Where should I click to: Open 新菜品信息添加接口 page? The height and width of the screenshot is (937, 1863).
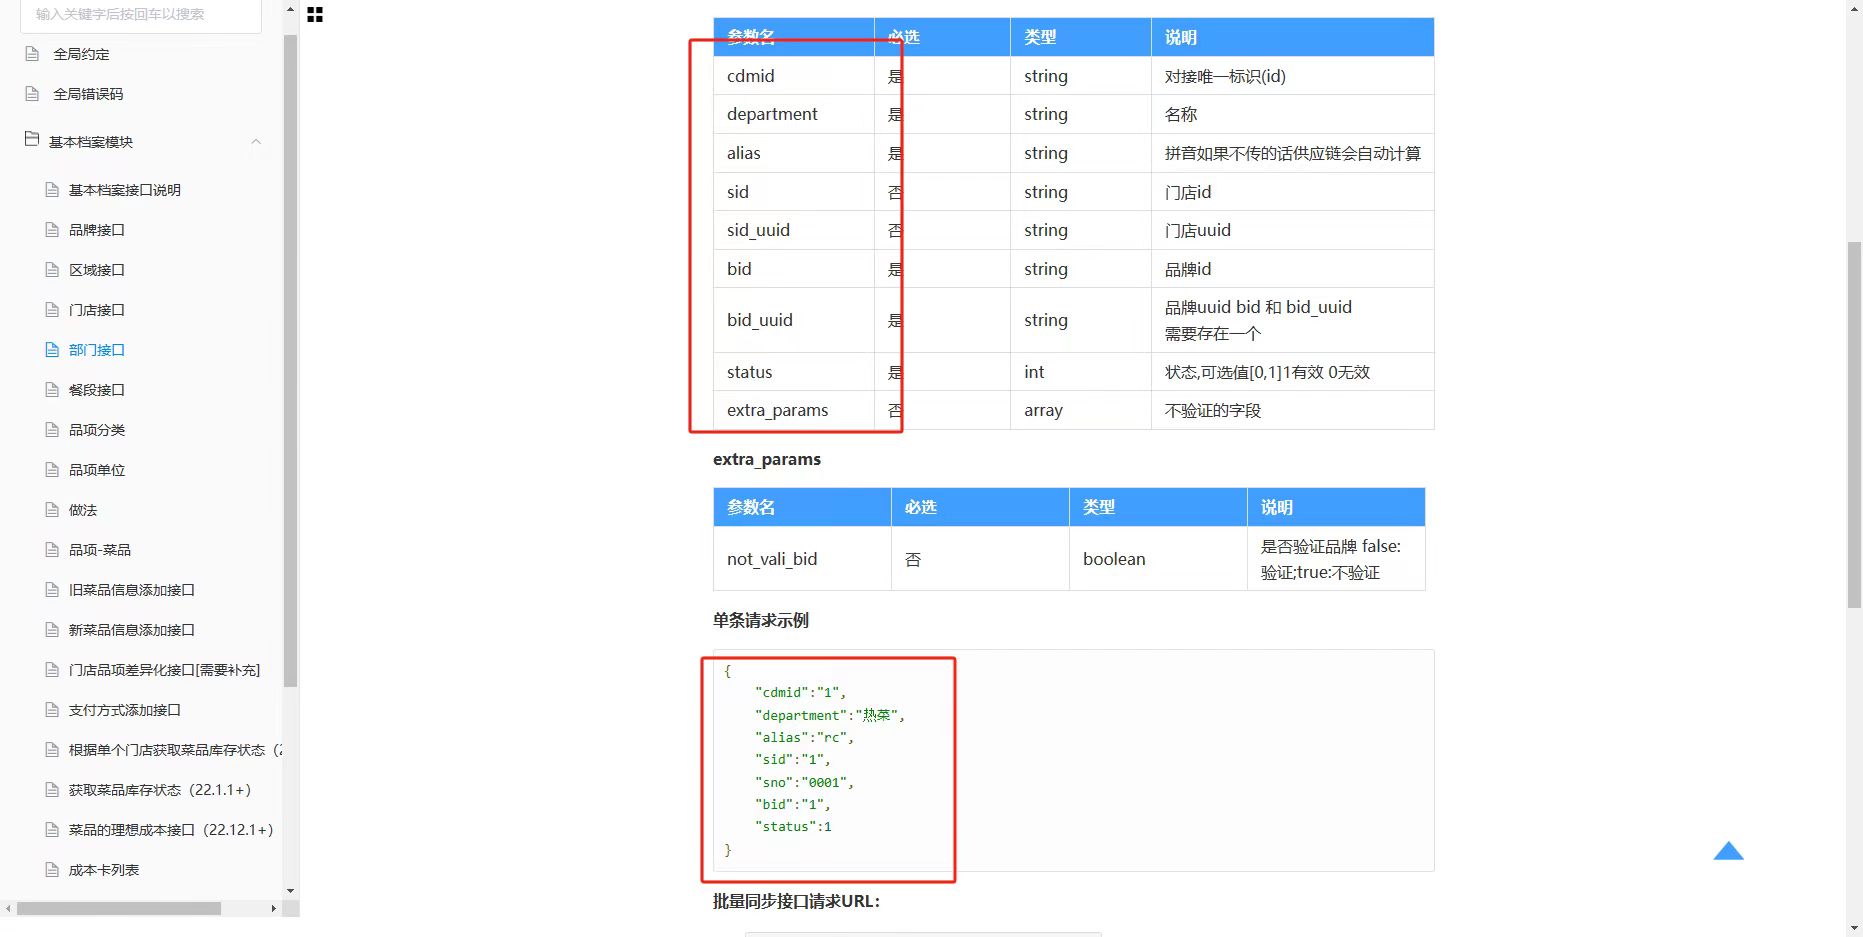[x=132, y=630]
